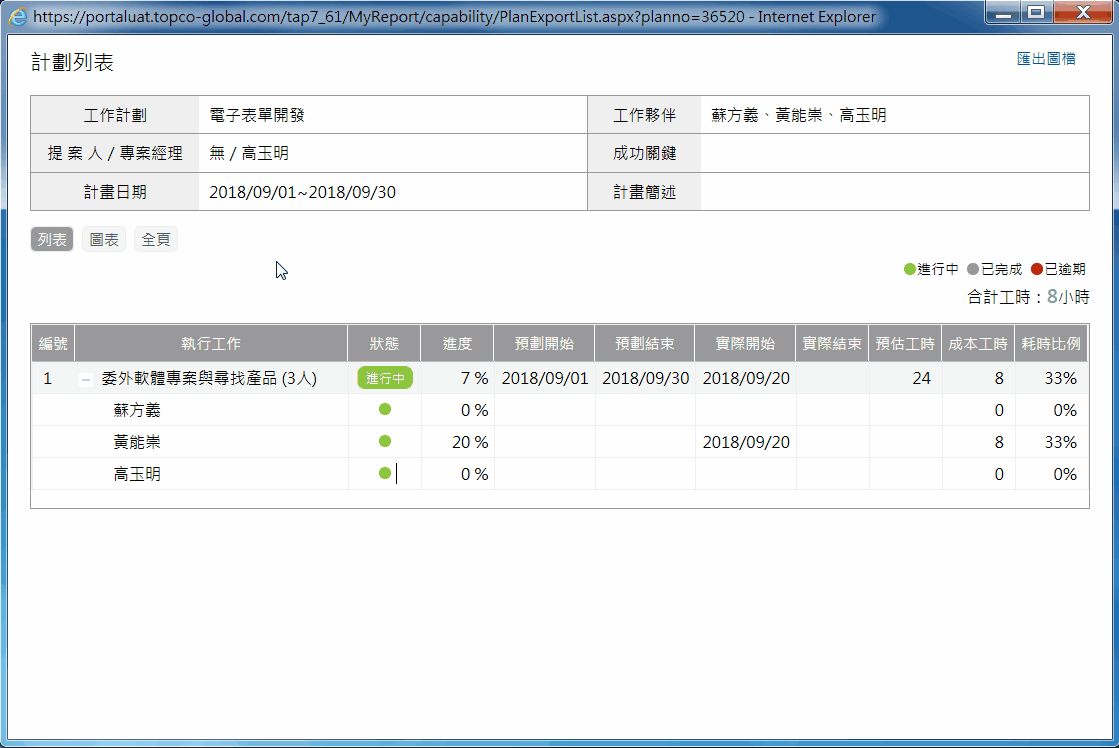Click the 執行工作 column header

[211, 343]
